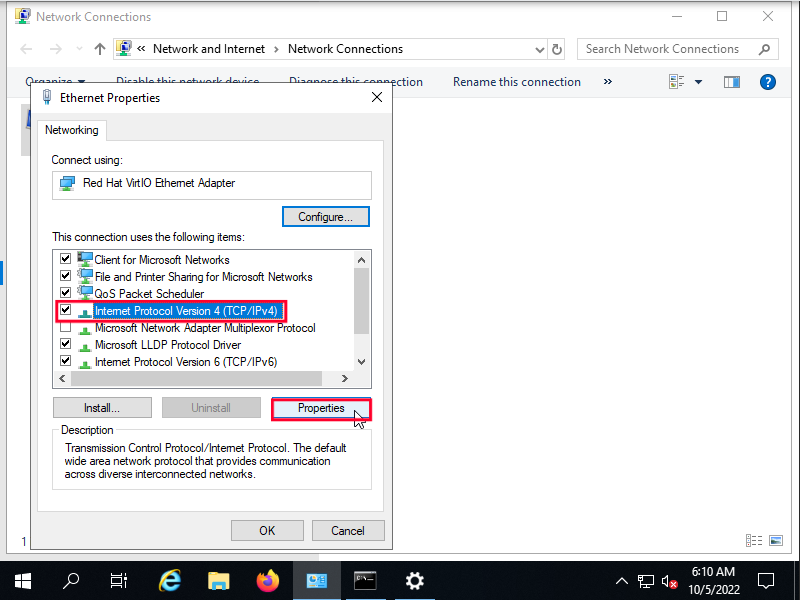Click vertical scrollbar thumb in items list
This screenshot has height=600, width=800.
point(361,301)
